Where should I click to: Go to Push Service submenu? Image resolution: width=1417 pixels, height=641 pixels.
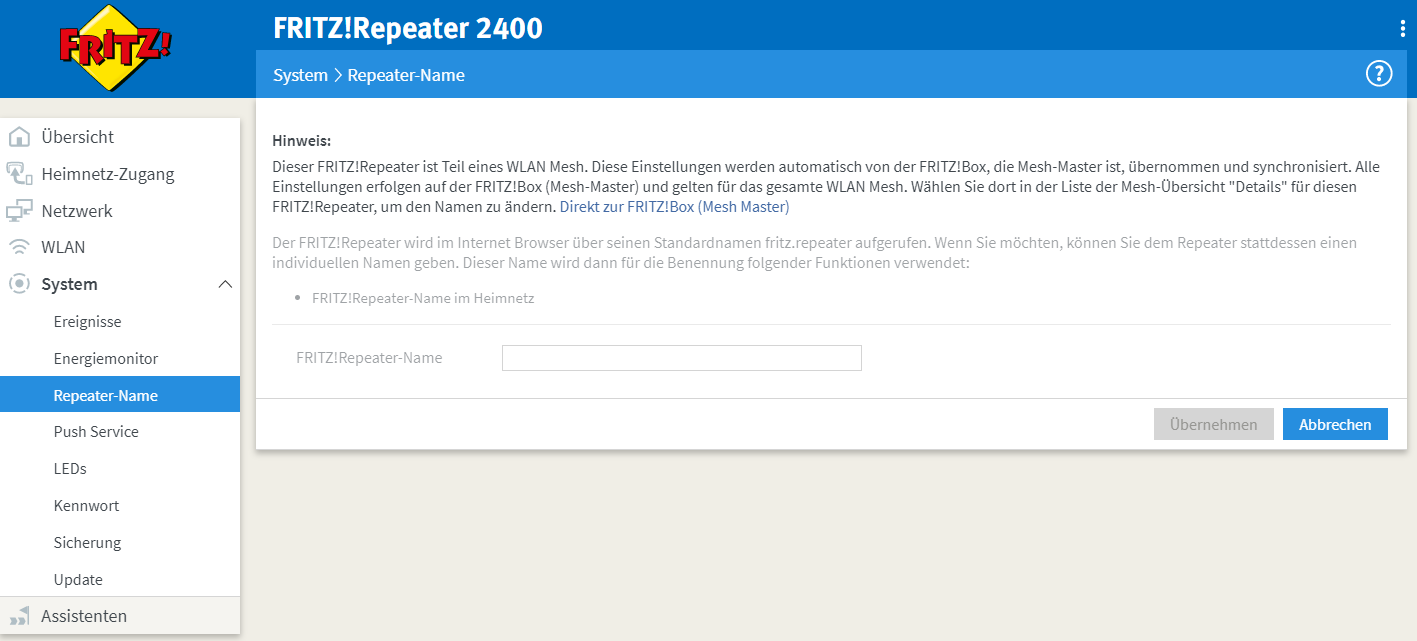click(x=120, y=432)
